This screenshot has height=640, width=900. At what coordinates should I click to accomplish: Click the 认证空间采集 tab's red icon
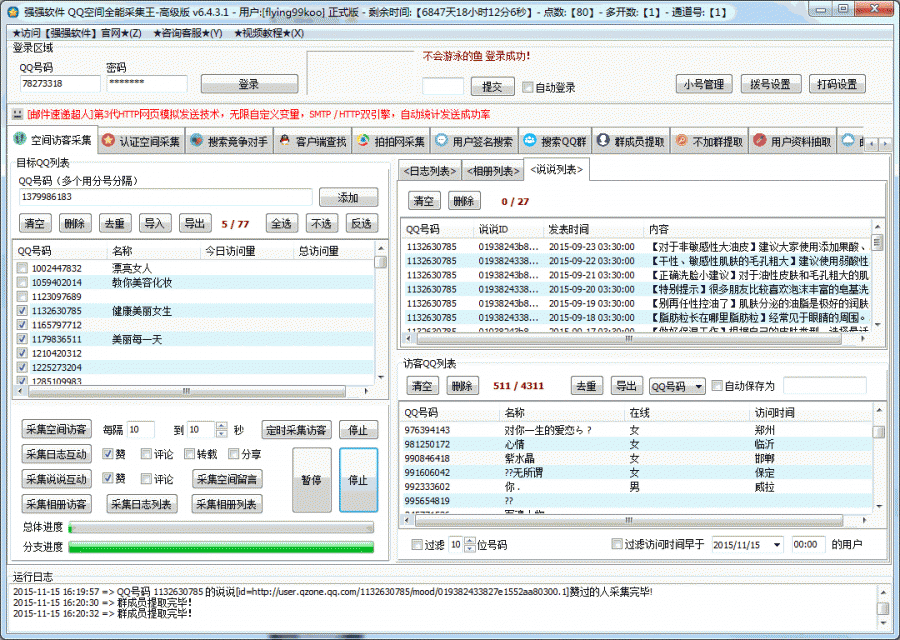click(108, 140)
